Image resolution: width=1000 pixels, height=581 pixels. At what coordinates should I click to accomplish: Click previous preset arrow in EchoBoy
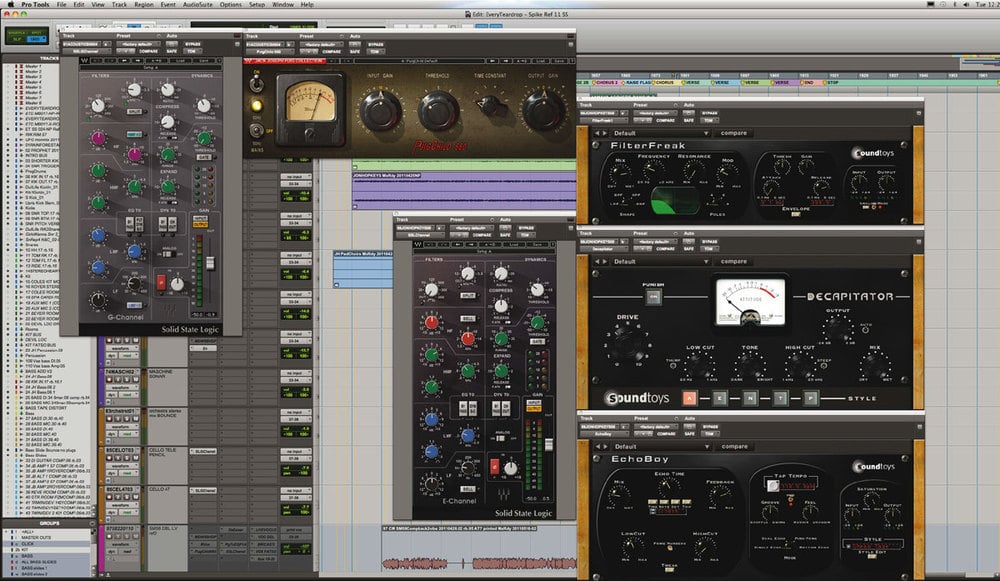pos(597,446)
